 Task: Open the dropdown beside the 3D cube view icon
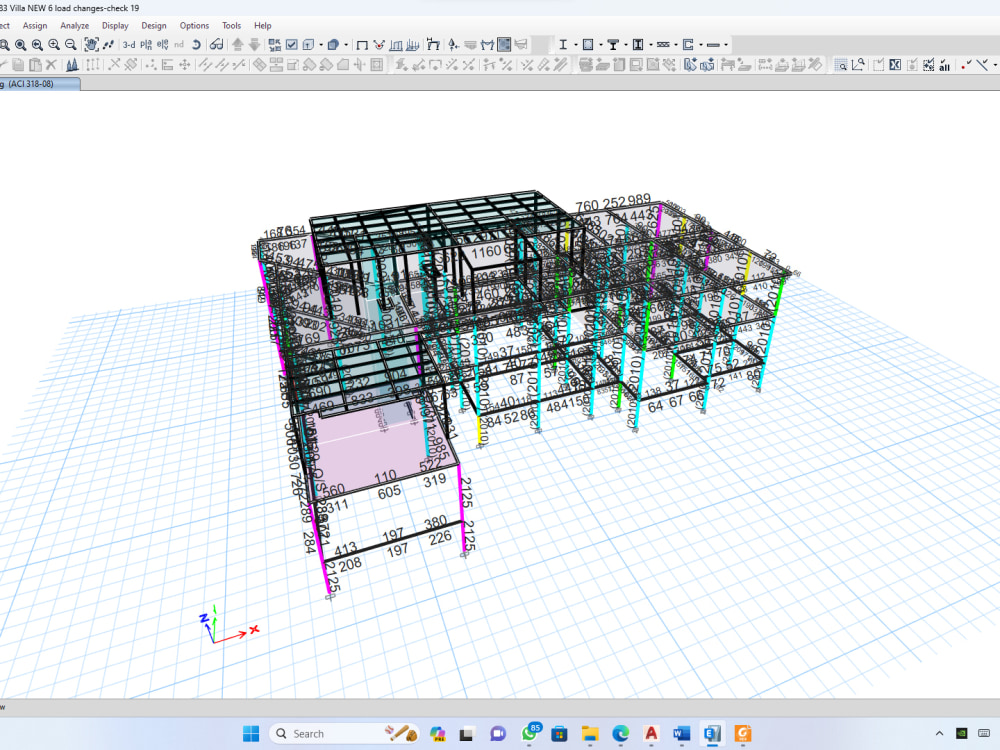pyautogui.click(x=320, y=44)
